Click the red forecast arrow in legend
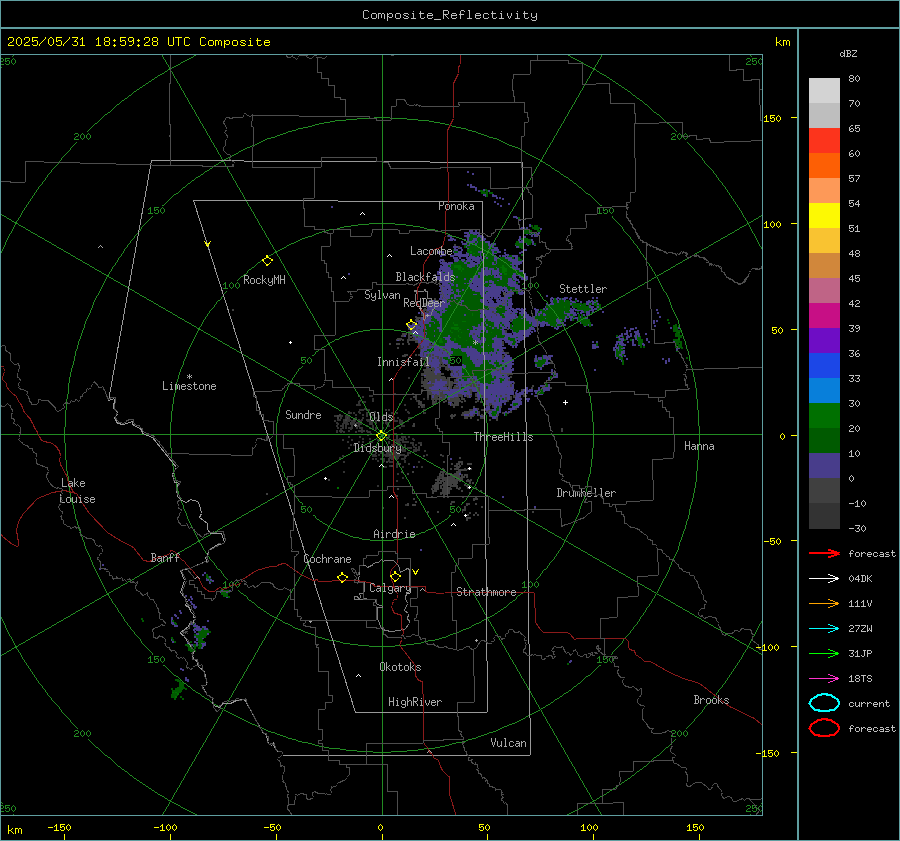The width and height of the screenshot is (900, 841). (x=824, y=553)
